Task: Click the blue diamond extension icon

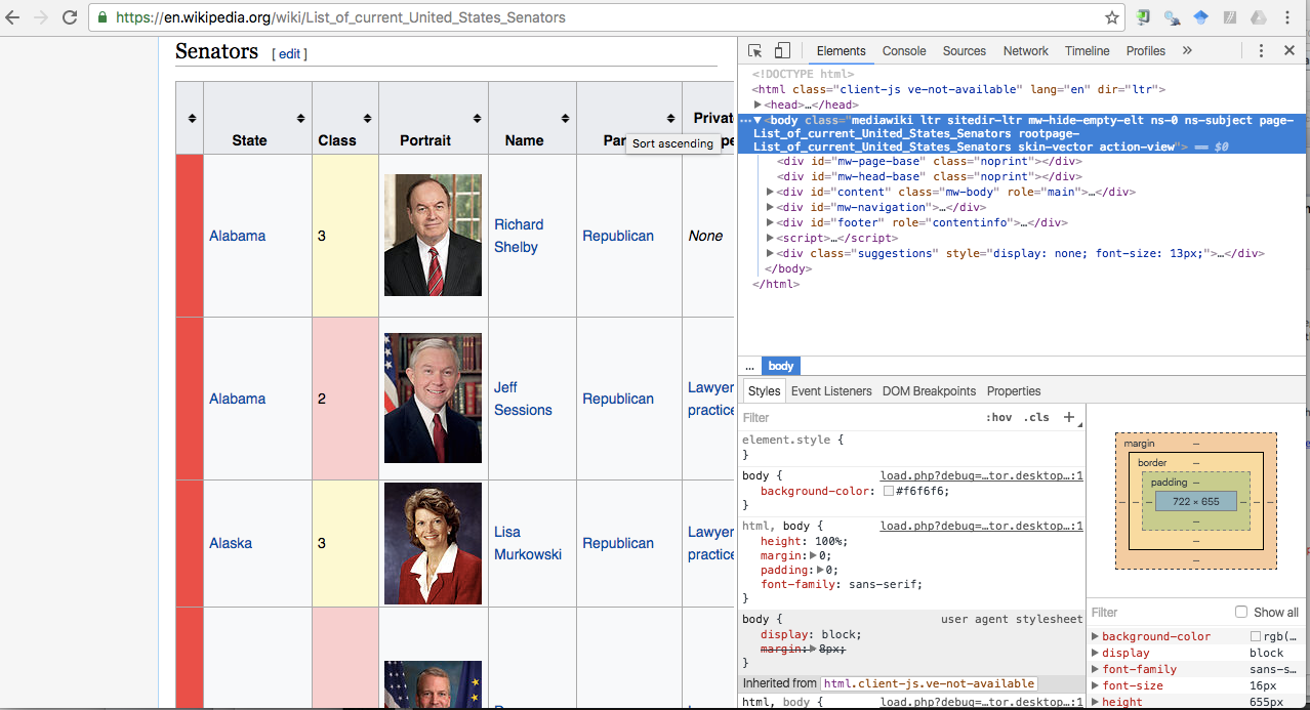Action: click(x=1201, y=18)
